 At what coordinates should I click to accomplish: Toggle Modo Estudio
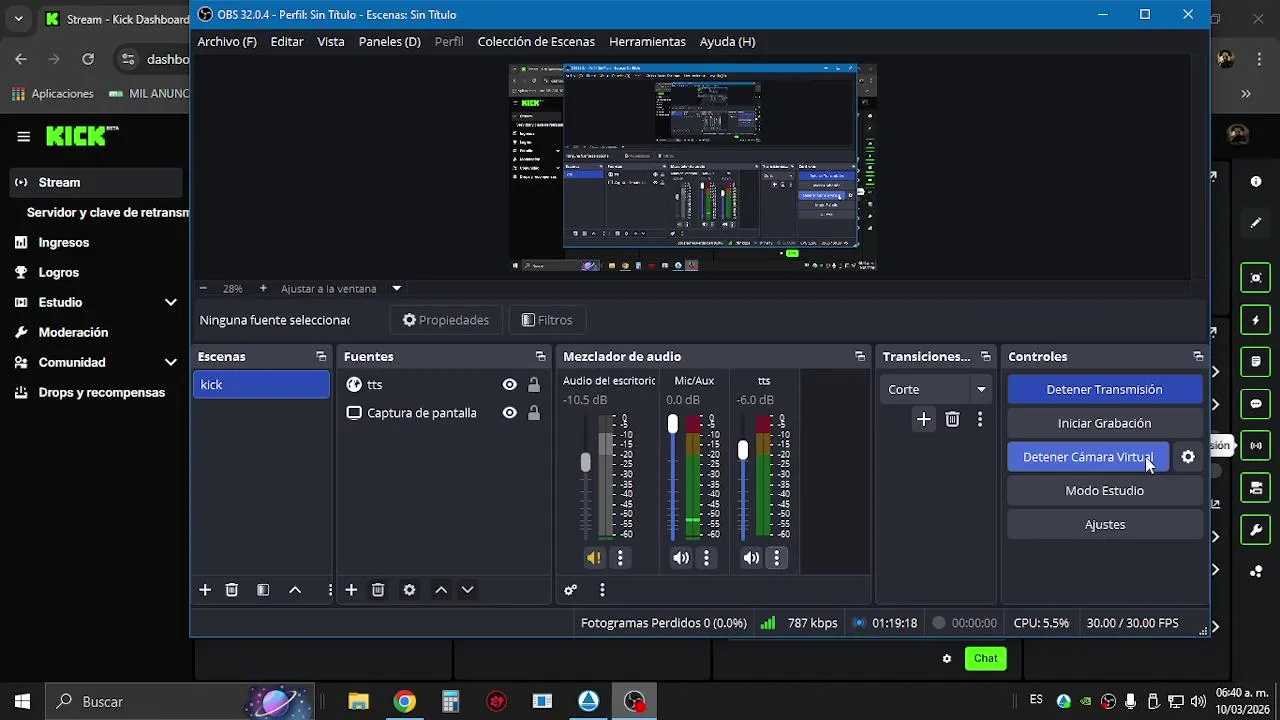(1105, 491)
